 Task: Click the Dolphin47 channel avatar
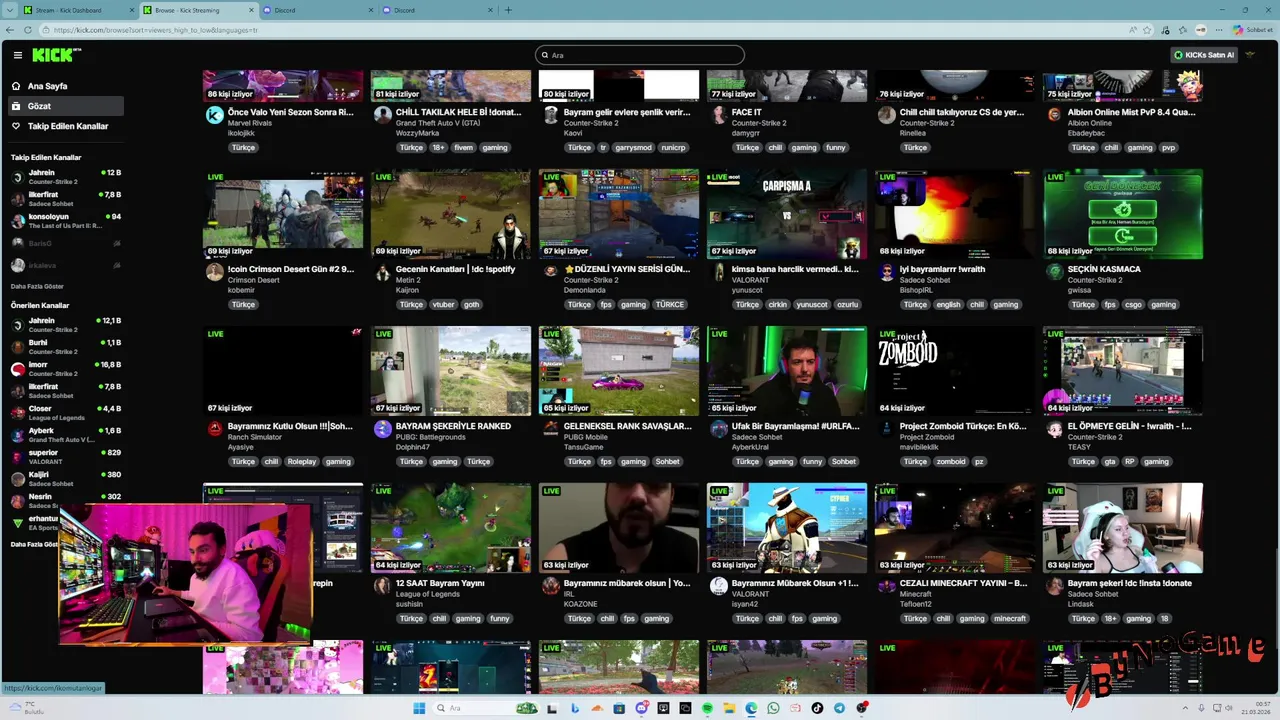click(382, 429)
